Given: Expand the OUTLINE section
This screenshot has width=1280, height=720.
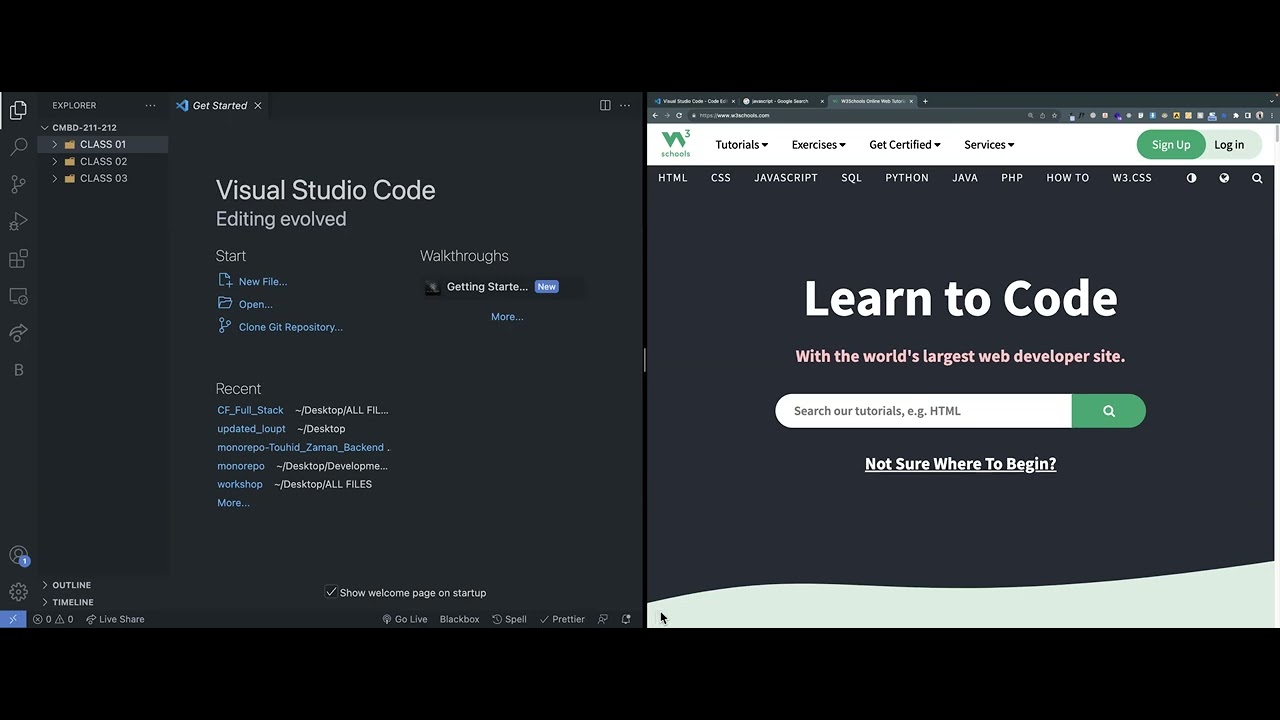Looking at the screenshot, I should [71, 585].
